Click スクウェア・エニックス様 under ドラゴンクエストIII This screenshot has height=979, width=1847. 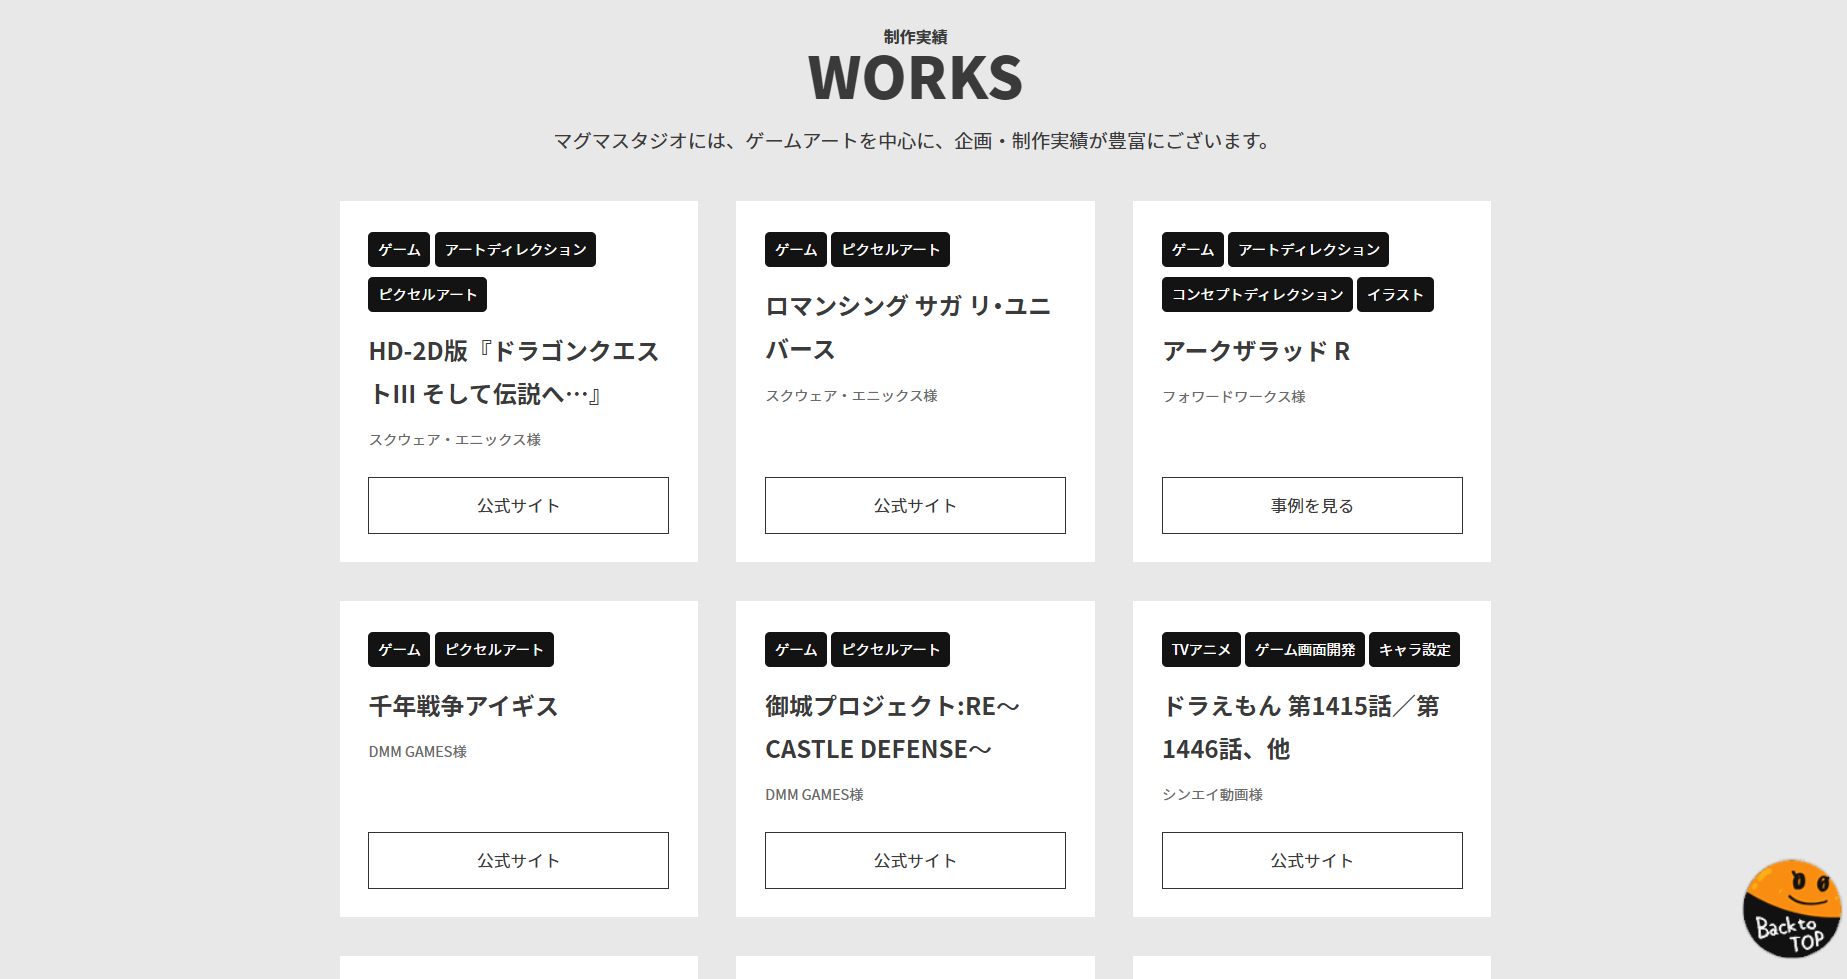[x=454, y=440]
